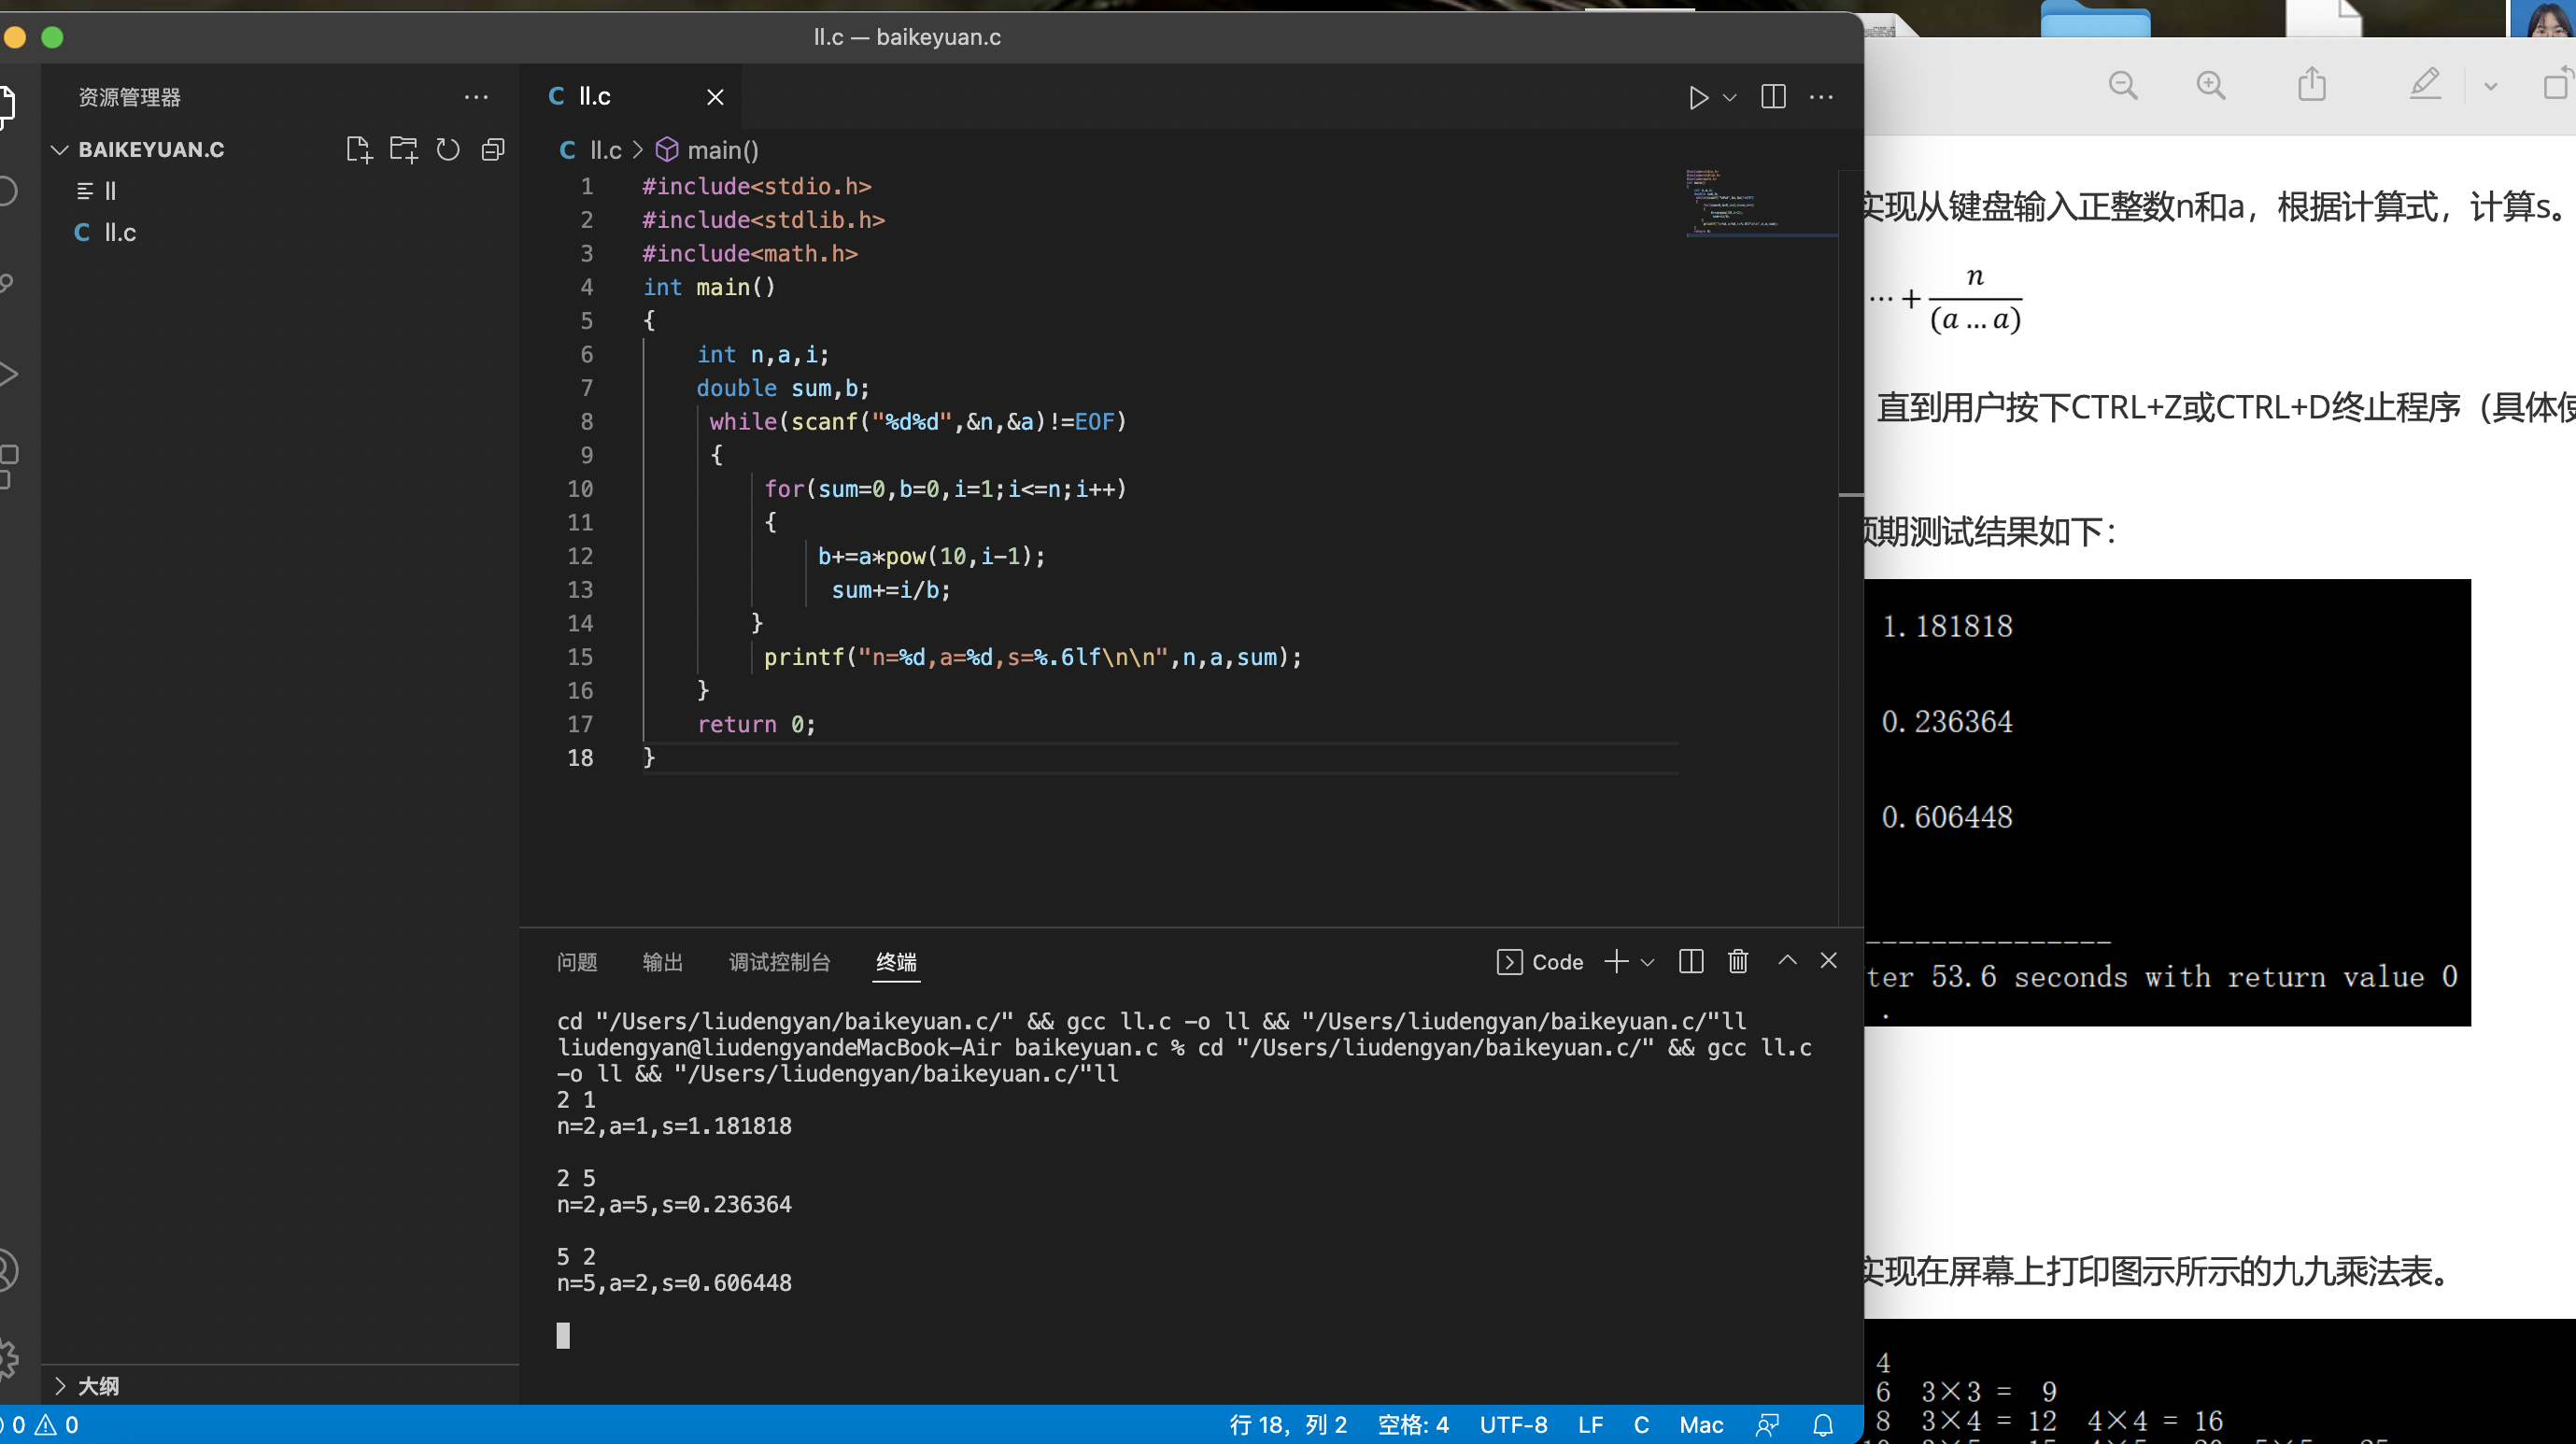Zoom in on the preview document

coord(2210,85)
